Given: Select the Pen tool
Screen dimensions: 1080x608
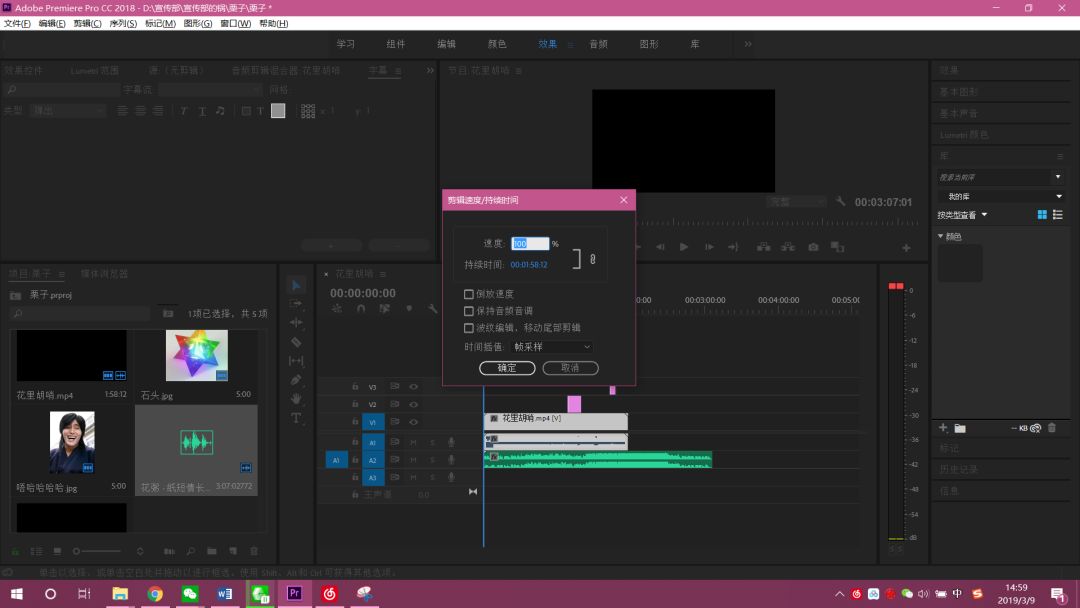Looking at the screenshot, I should [x=296, y=380].
